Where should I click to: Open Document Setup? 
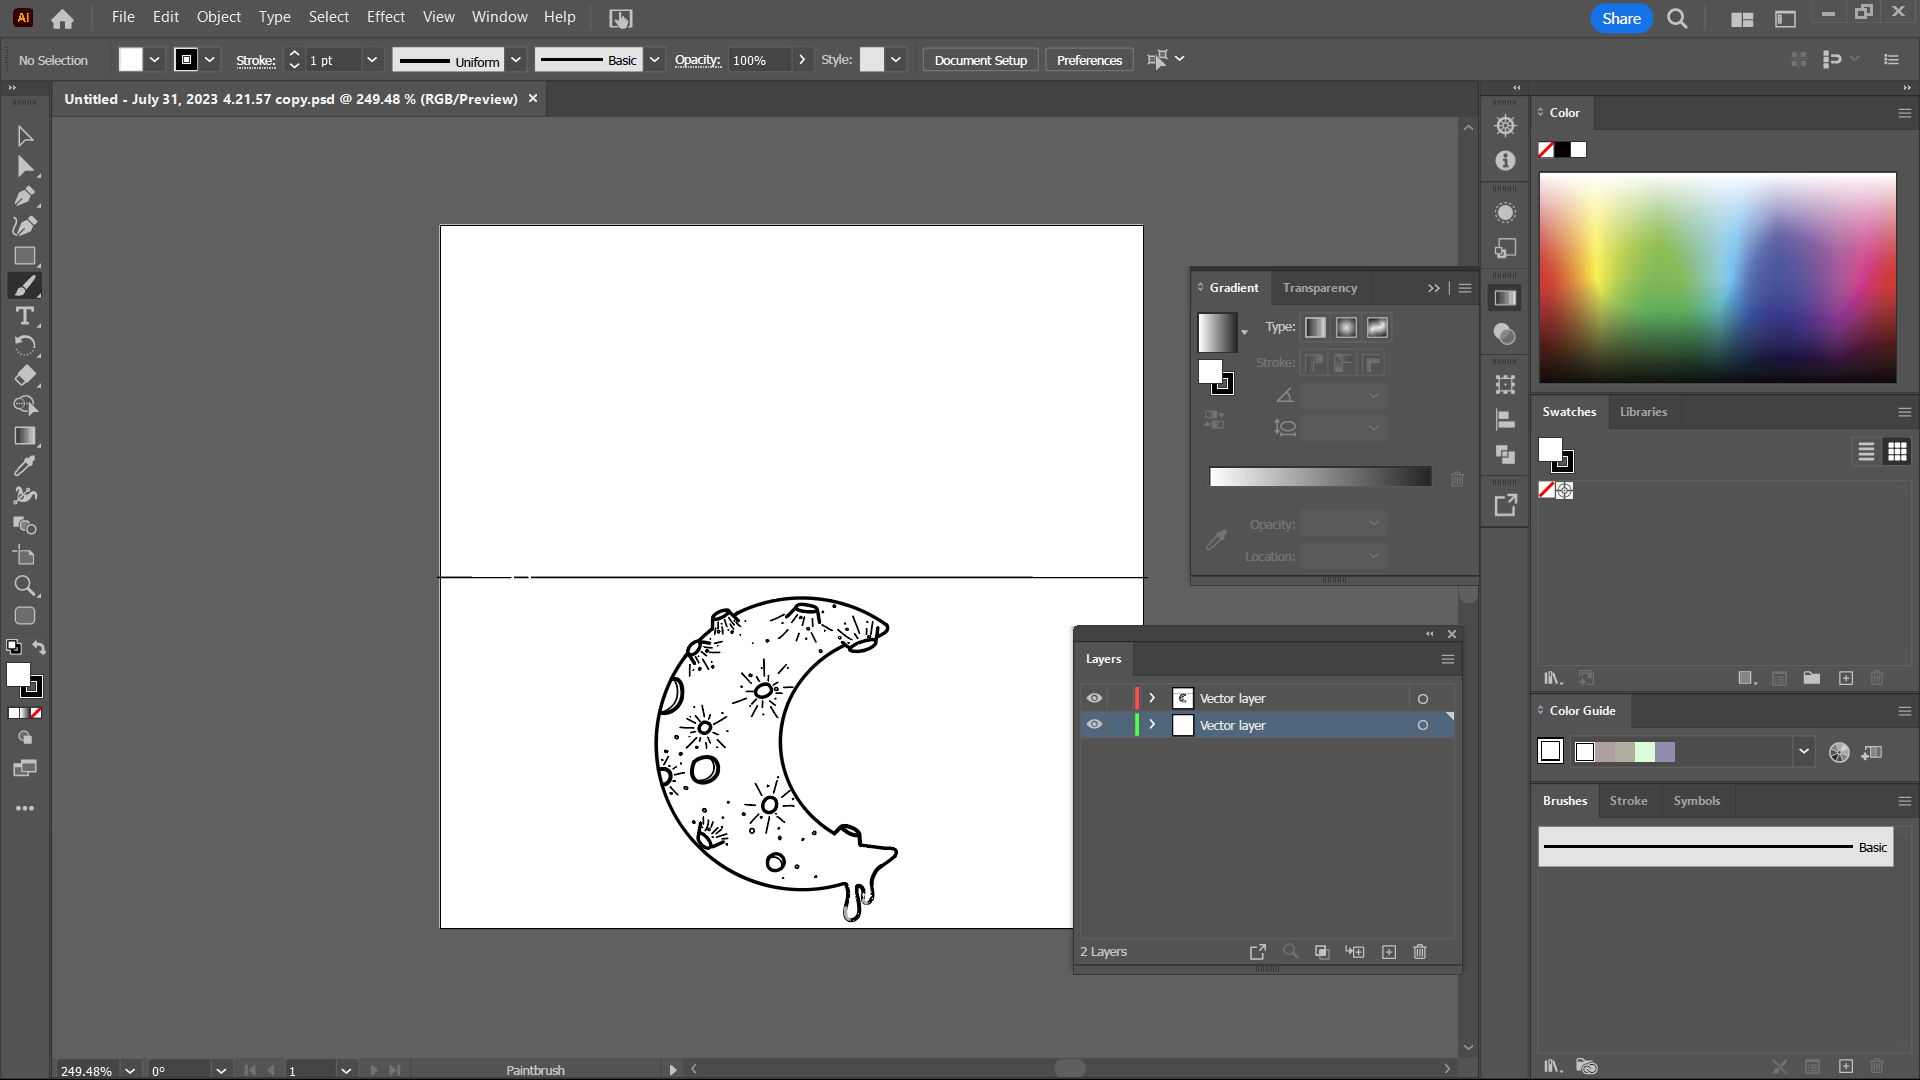(x=979, y=60)
